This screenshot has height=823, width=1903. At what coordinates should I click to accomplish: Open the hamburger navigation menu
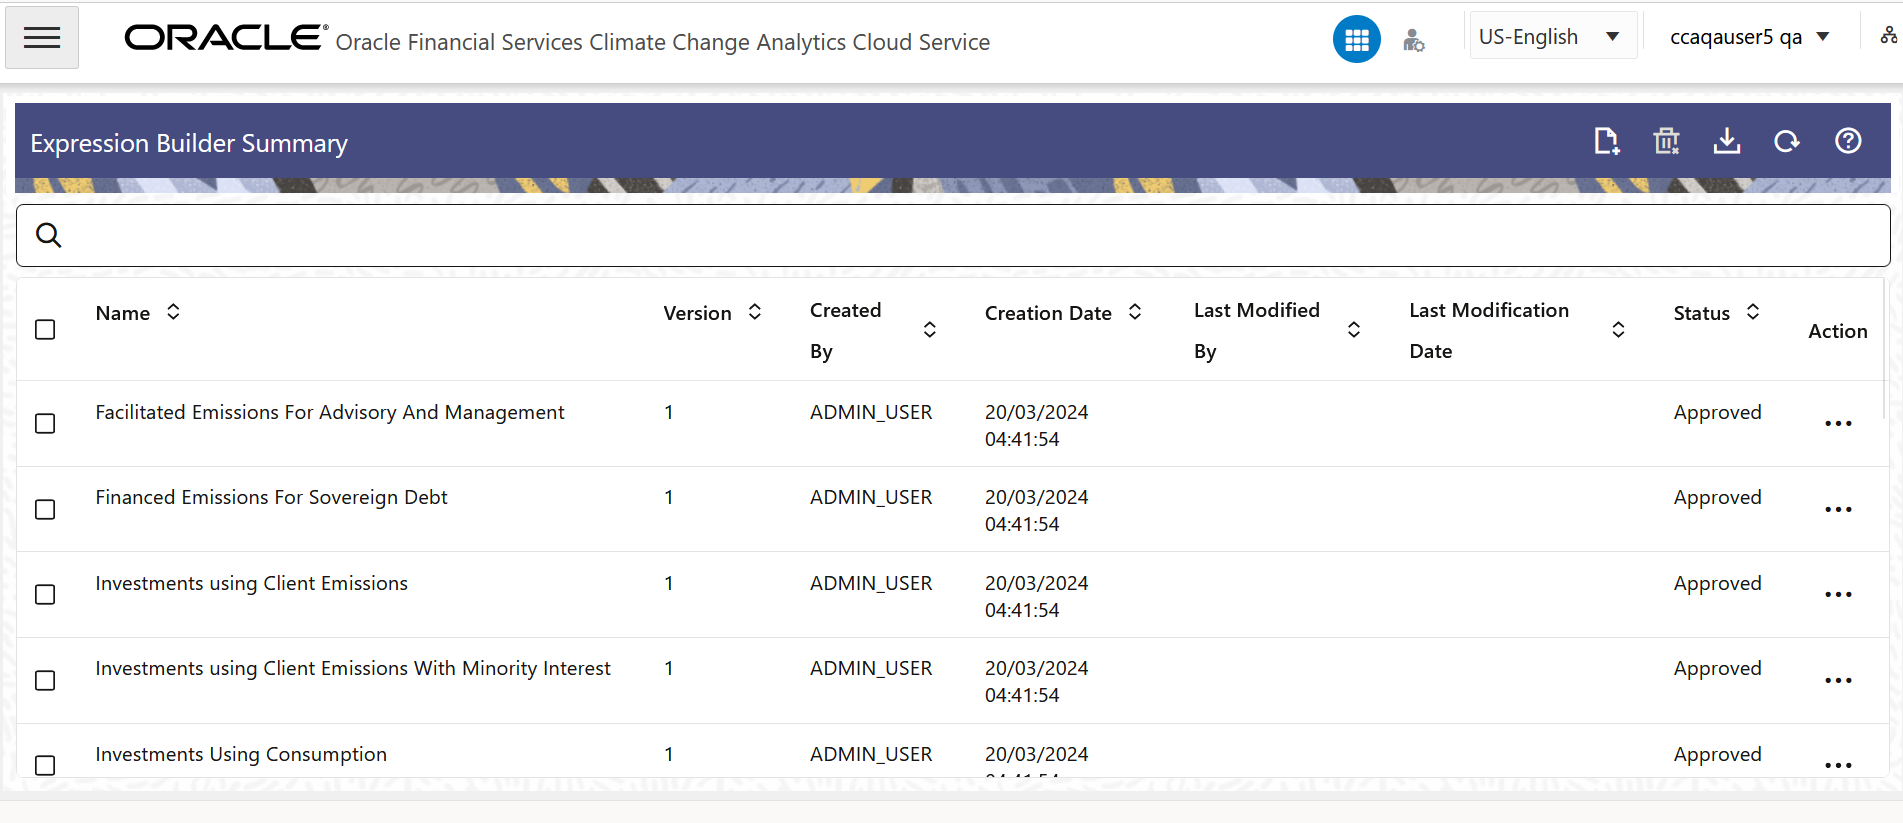(42, 38)
